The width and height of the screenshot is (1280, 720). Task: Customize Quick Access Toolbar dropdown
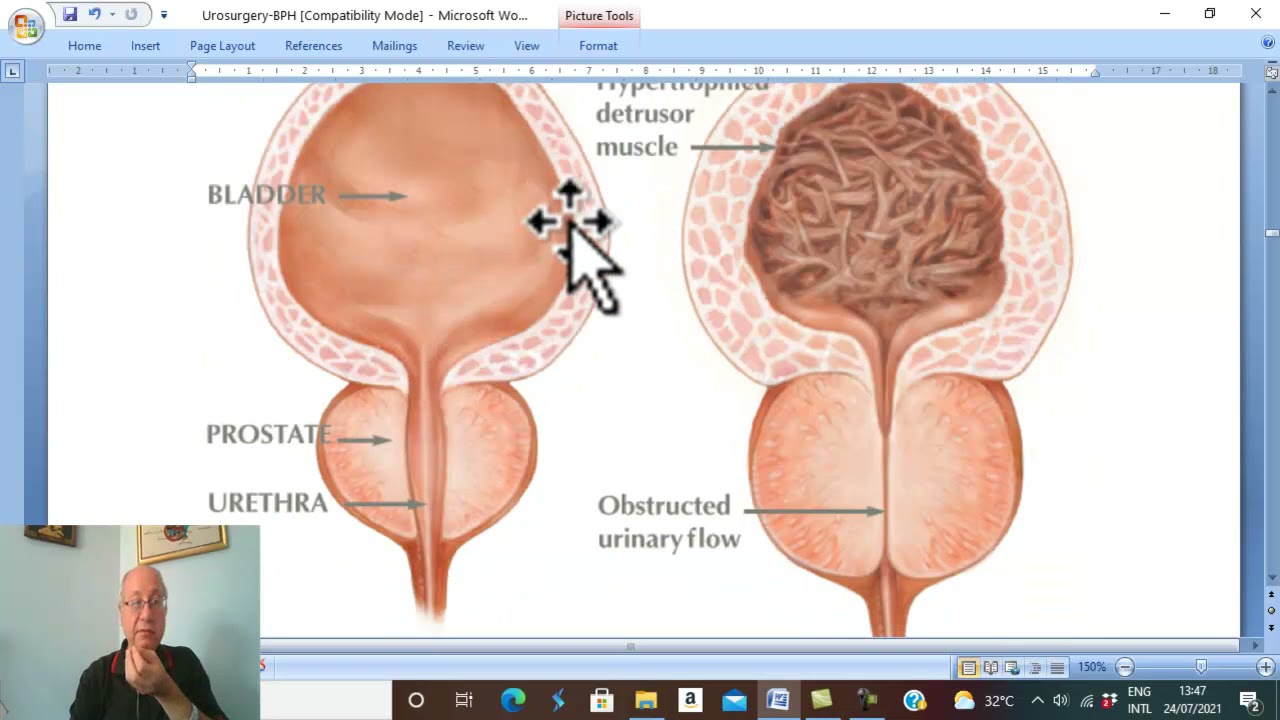point(164,15)
